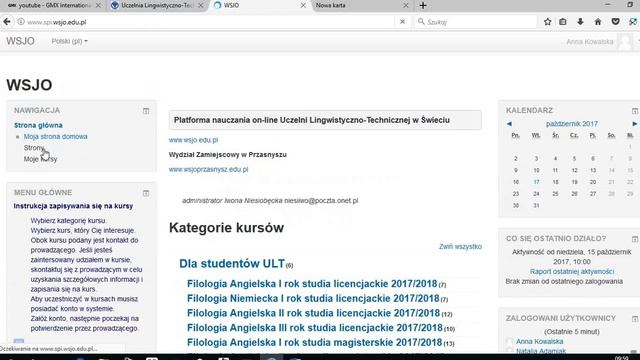Image resolution: width=640 pixels, height=360 pixels.
Task: Click the WSJO brand link in header
Action: click(x=20, y=41)
